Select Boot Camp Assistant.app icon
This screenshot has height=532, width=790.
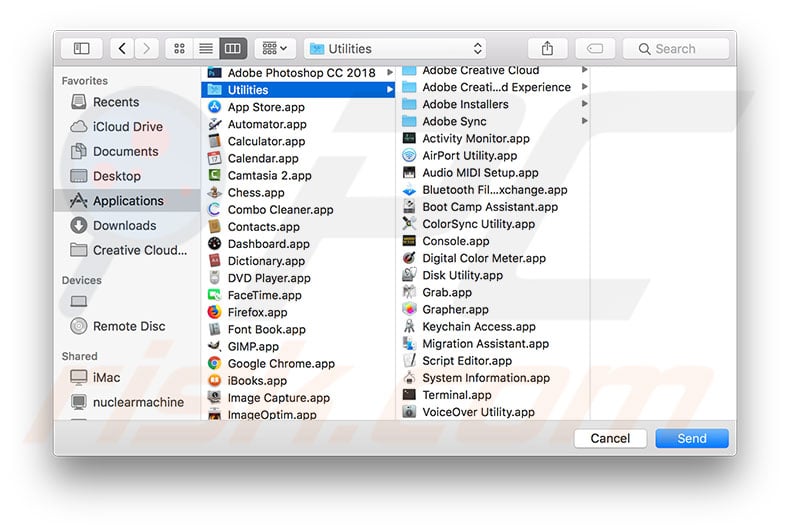coord(409,207)
